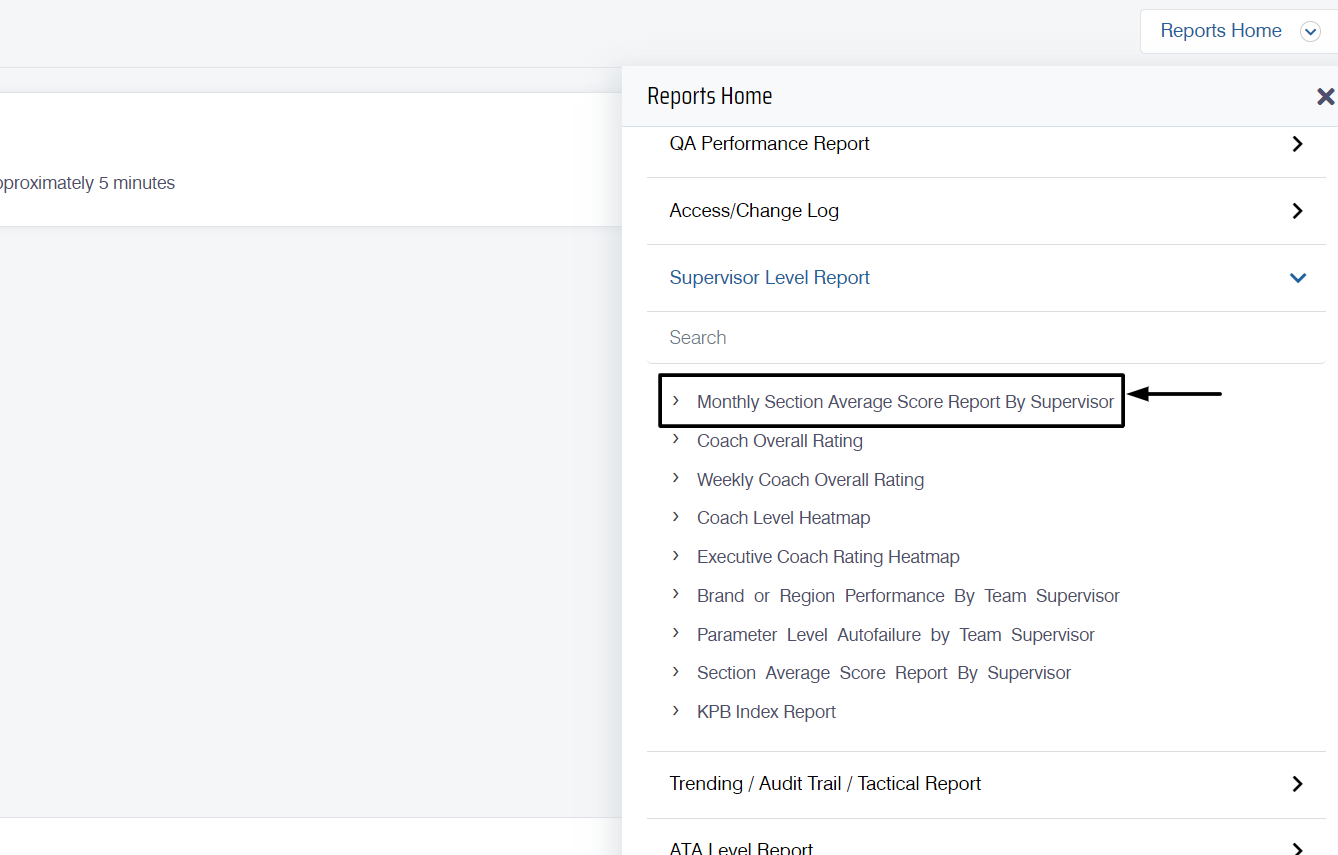The width and height of the screenshot is (1338, 855).
Task: Click the 'approximately 5 minutes' text
Action: 87,184
